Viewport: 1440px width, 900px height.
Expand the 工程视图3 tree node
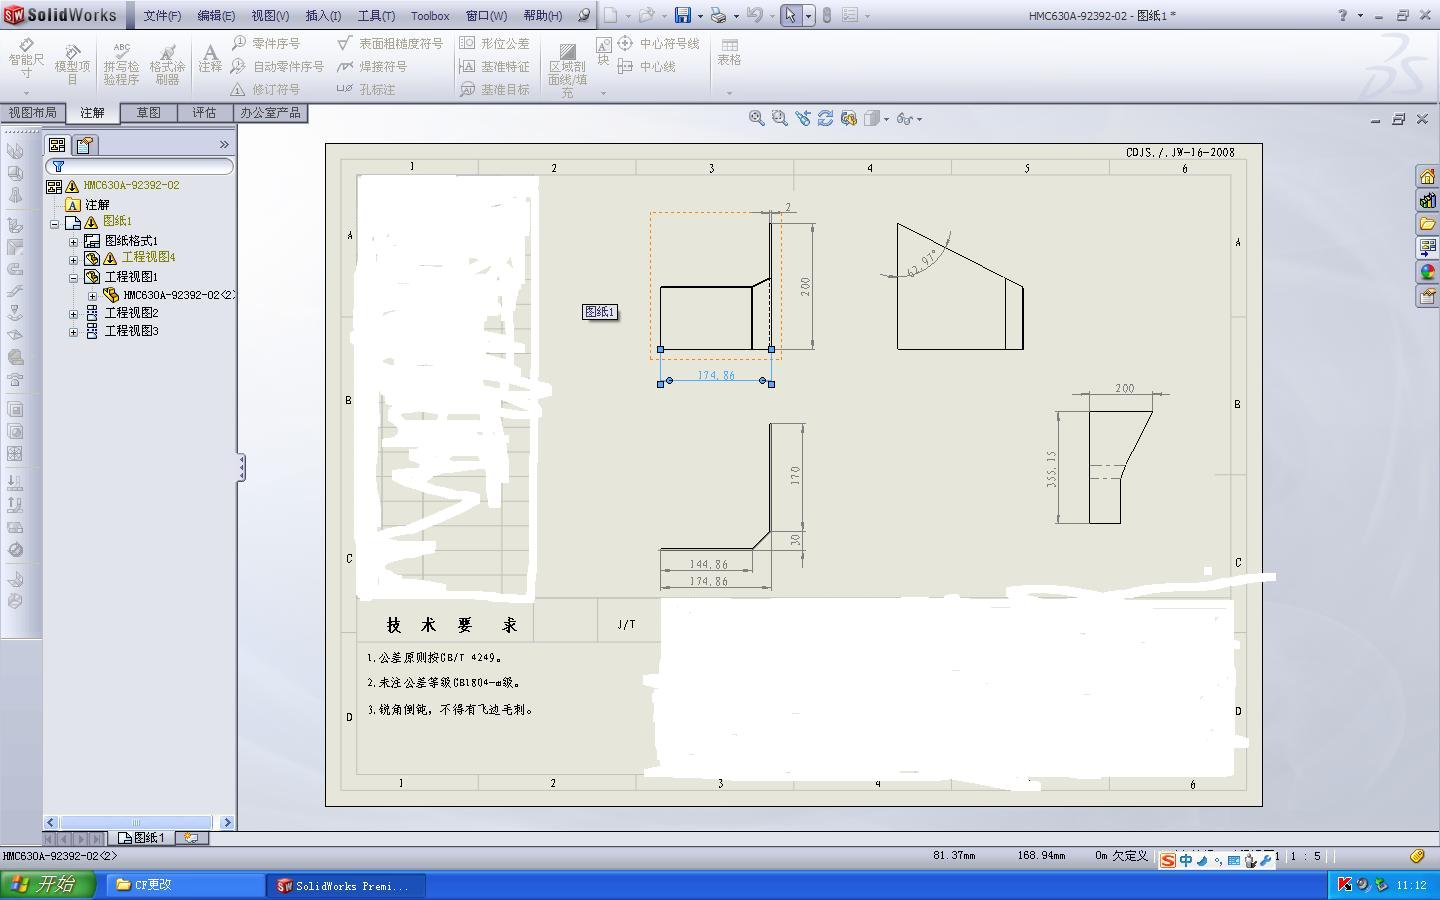point(73,331)
